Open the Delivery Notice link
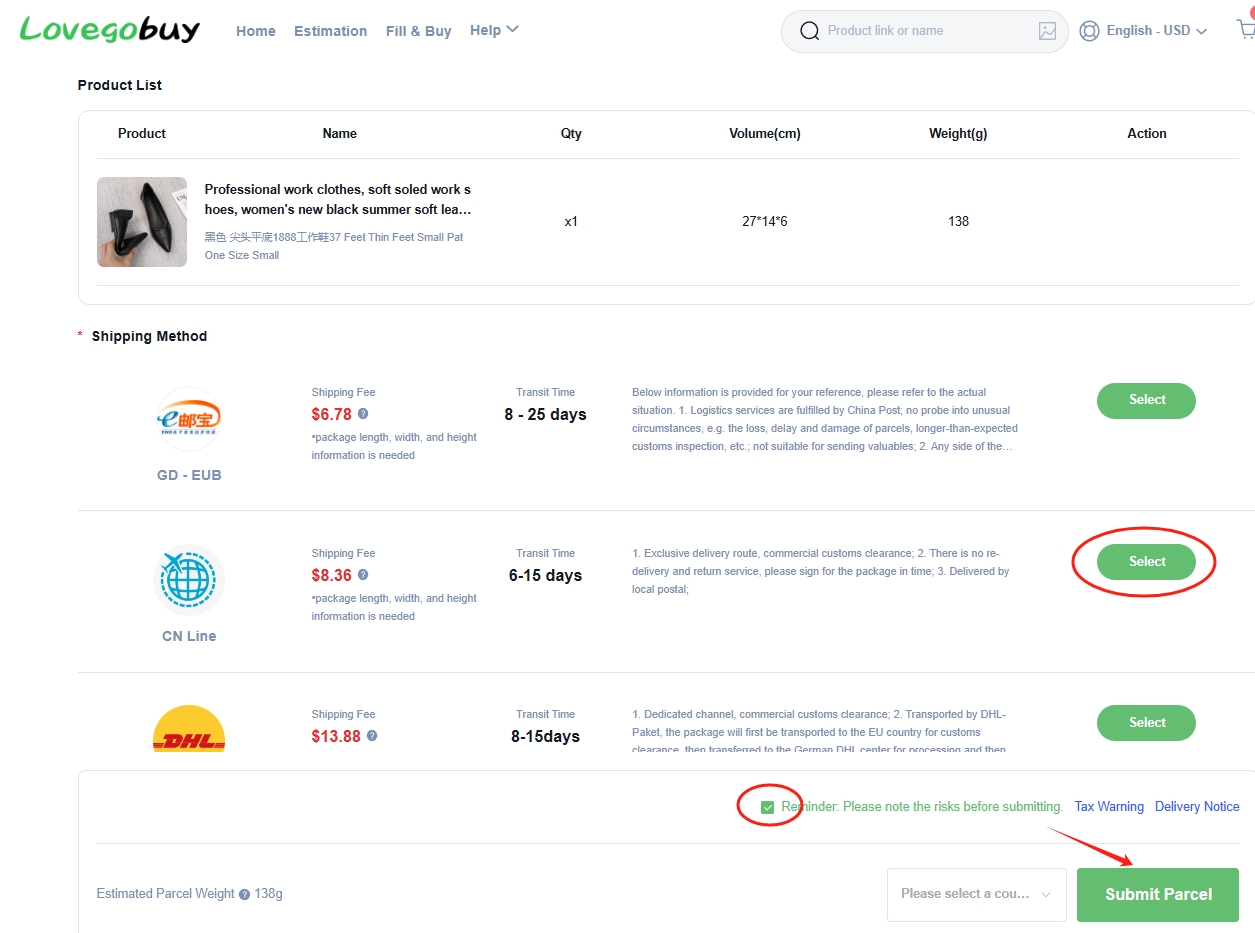 pos(1197,807)
